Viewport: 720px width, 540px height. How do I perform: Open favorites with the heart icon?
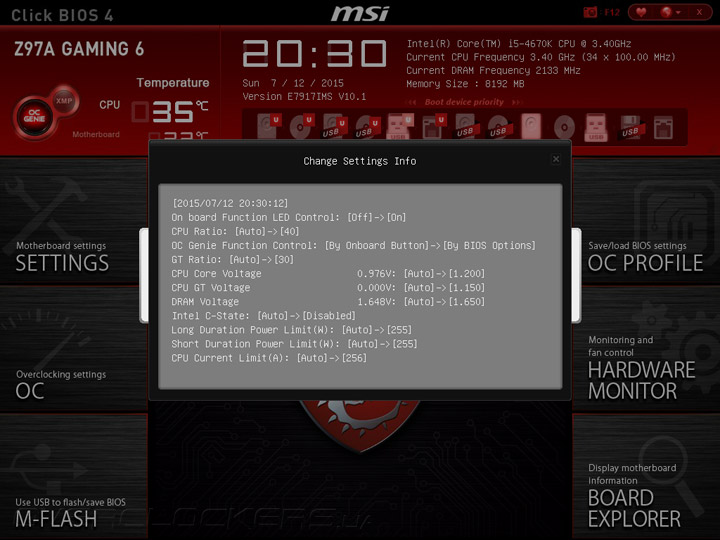point(641,12)
